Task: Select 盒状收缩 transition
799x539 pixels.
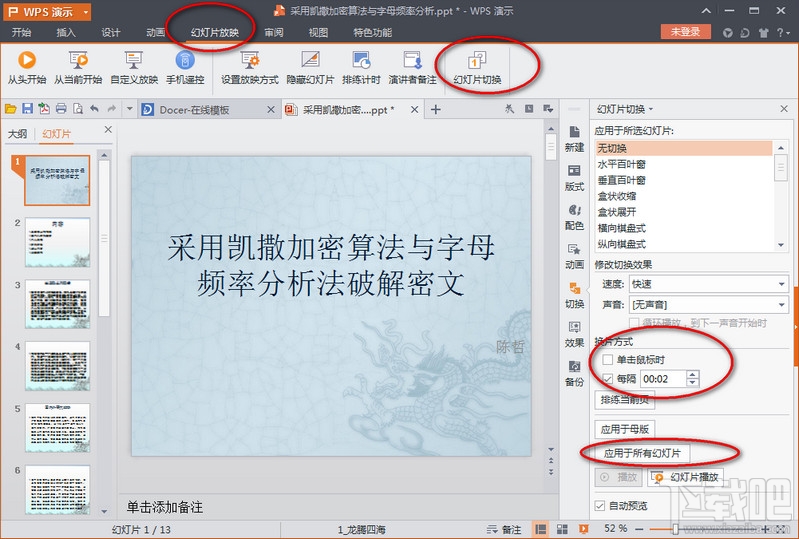Action: [684, 196]
